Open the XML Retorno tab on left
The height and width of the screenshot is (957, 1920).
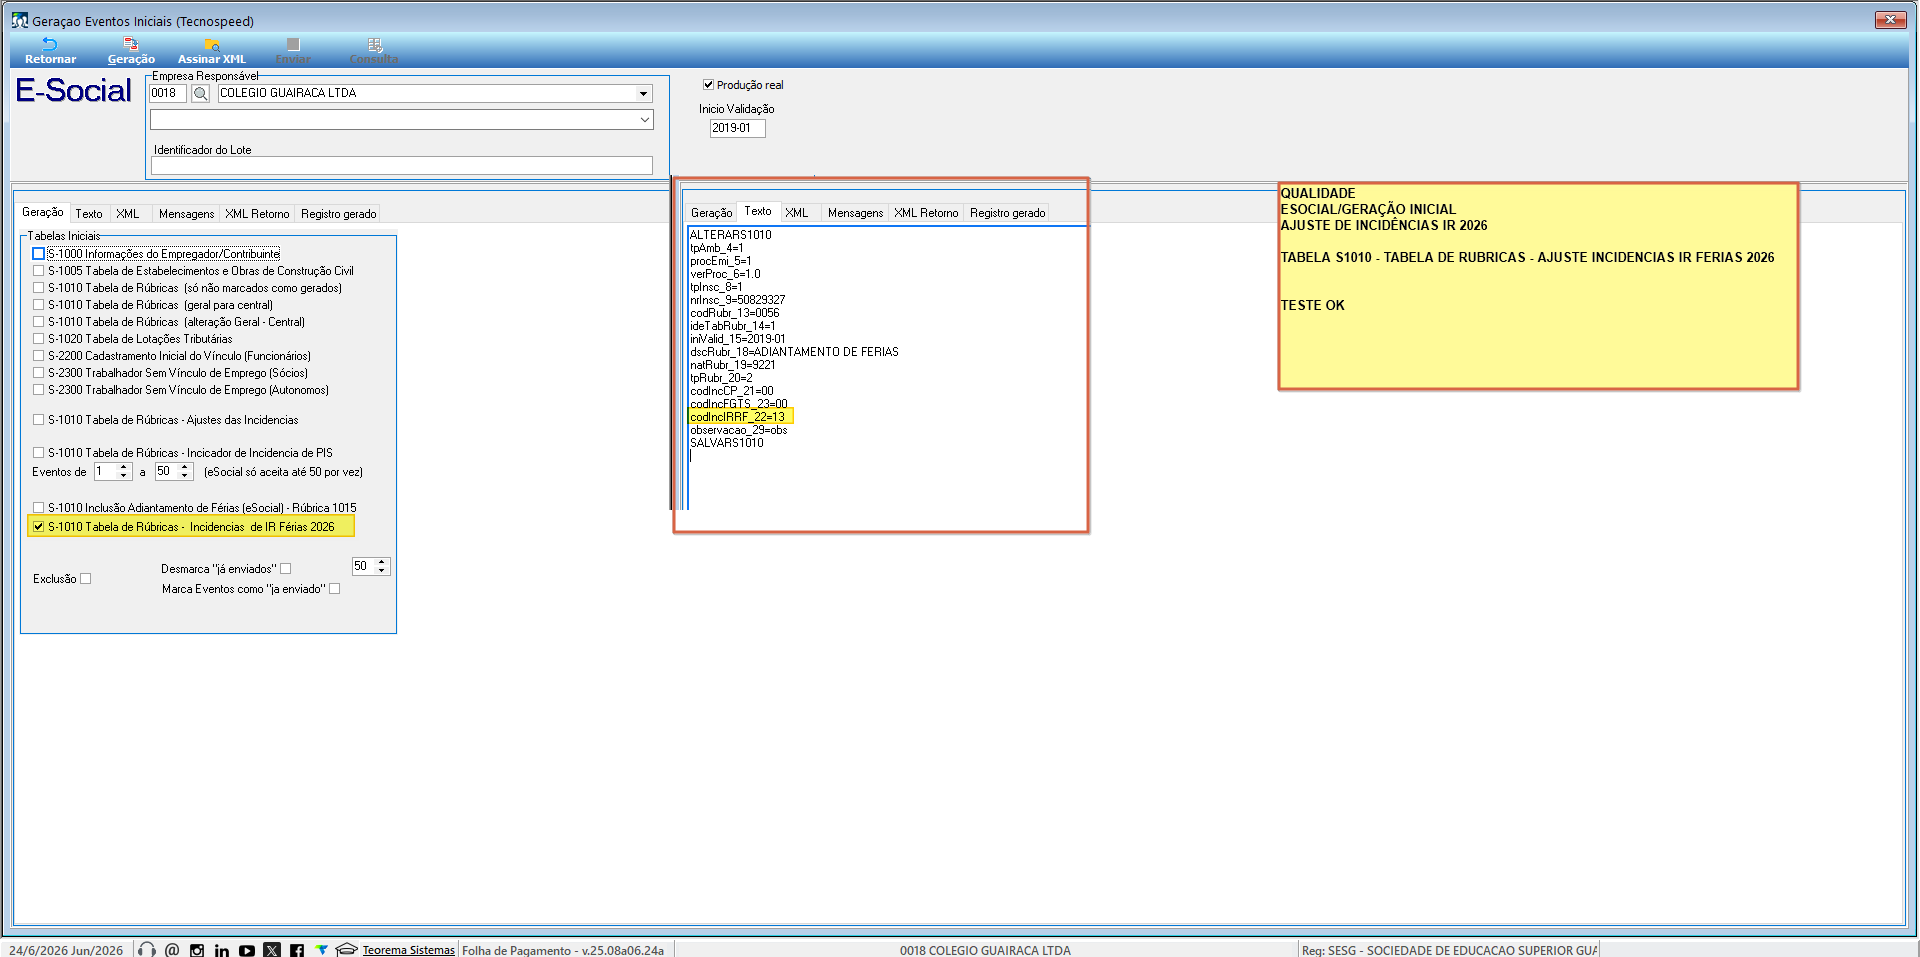[x=257, y=214]
